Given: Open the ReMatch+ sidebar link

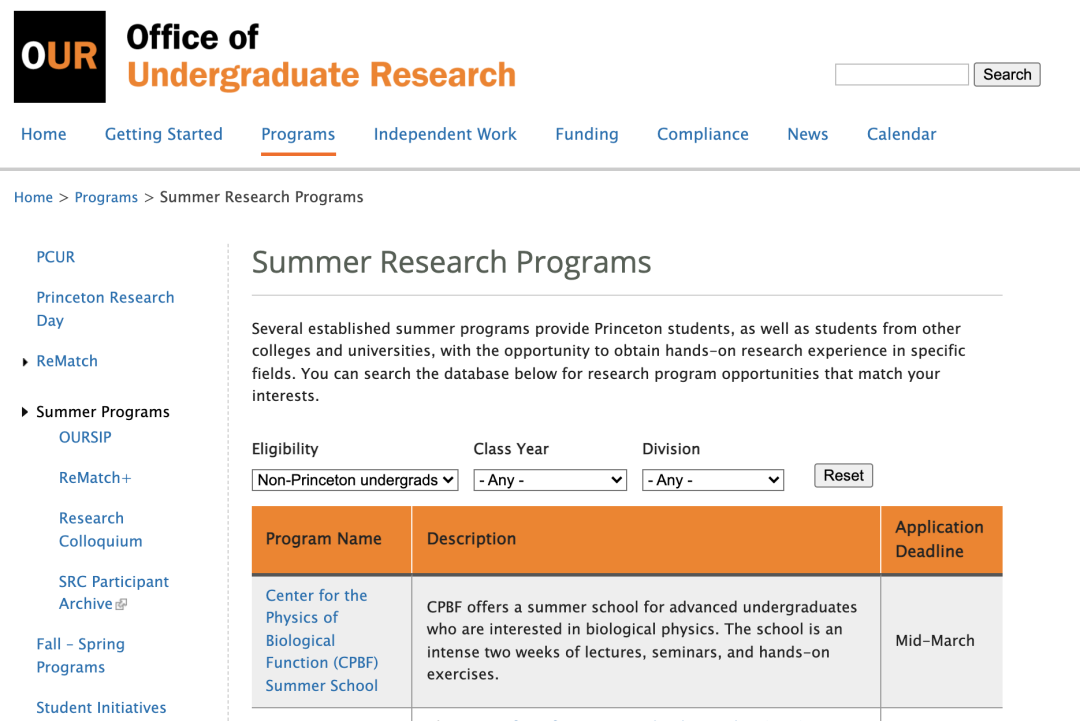Looking at the screenshot, I should click(94, 477).
